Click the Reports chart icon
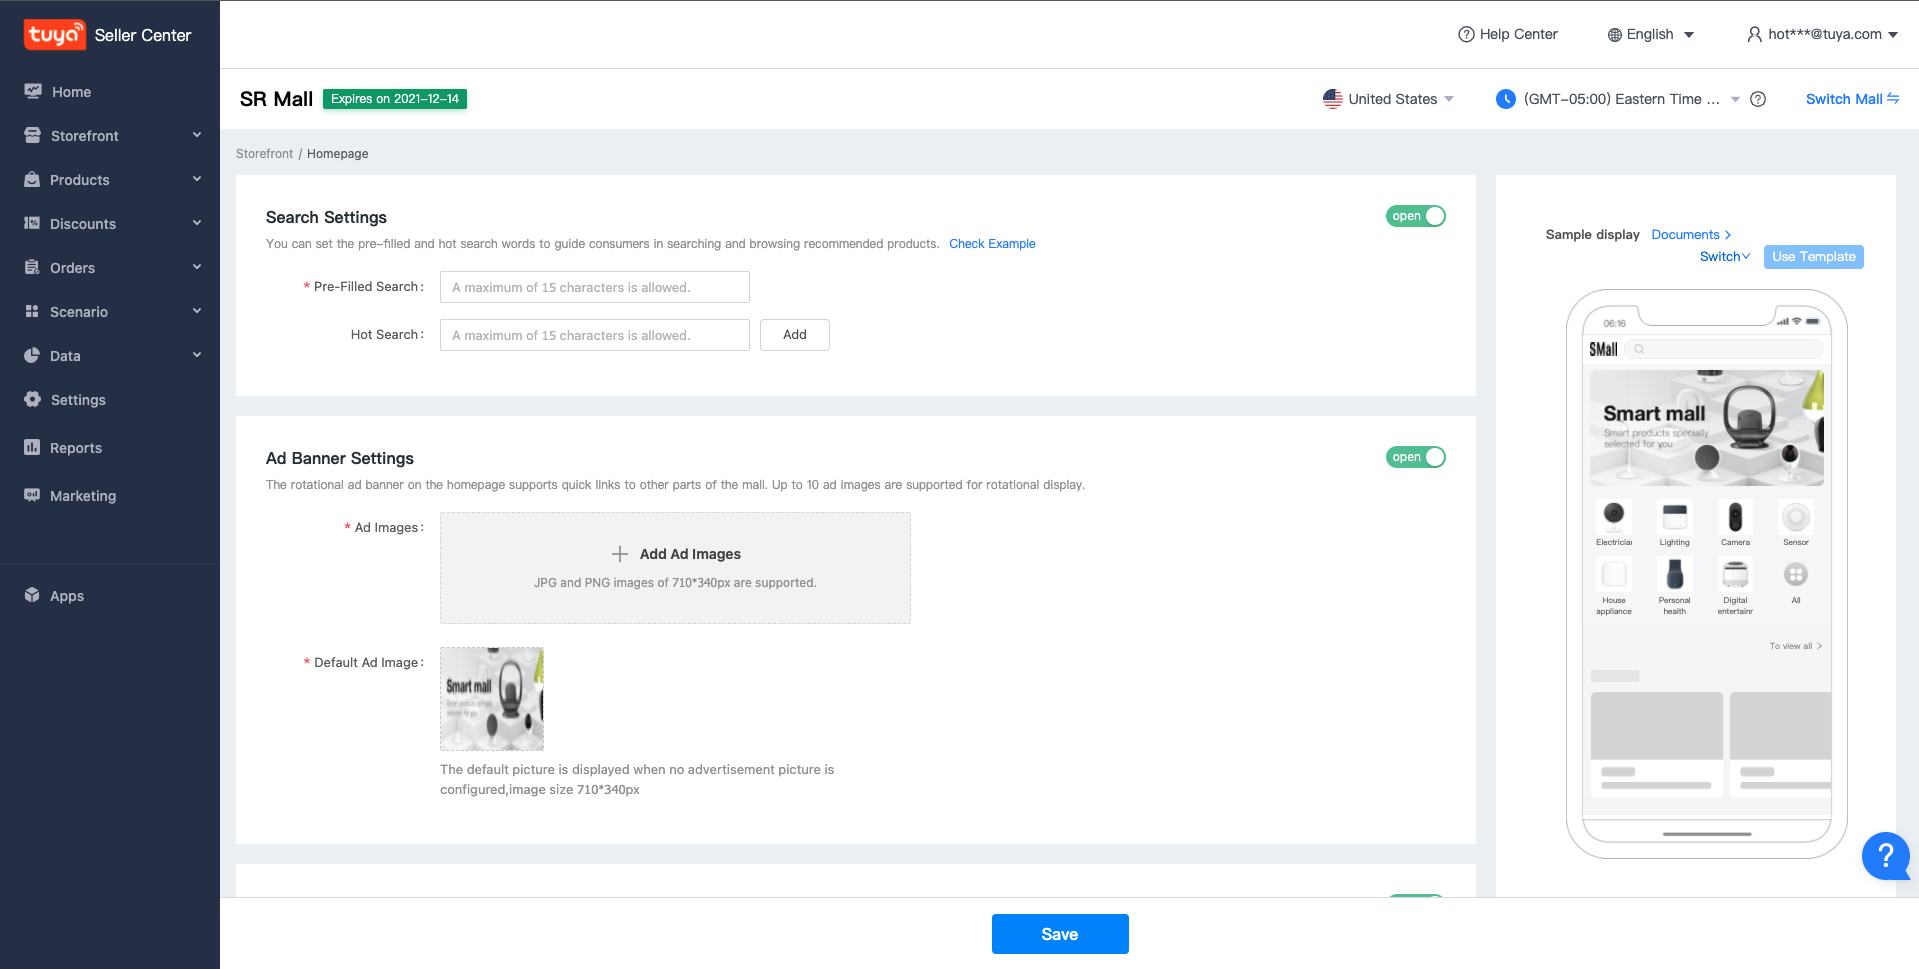Image resolution: width=1919 pixels, height=969 pixels. [32, 447]
